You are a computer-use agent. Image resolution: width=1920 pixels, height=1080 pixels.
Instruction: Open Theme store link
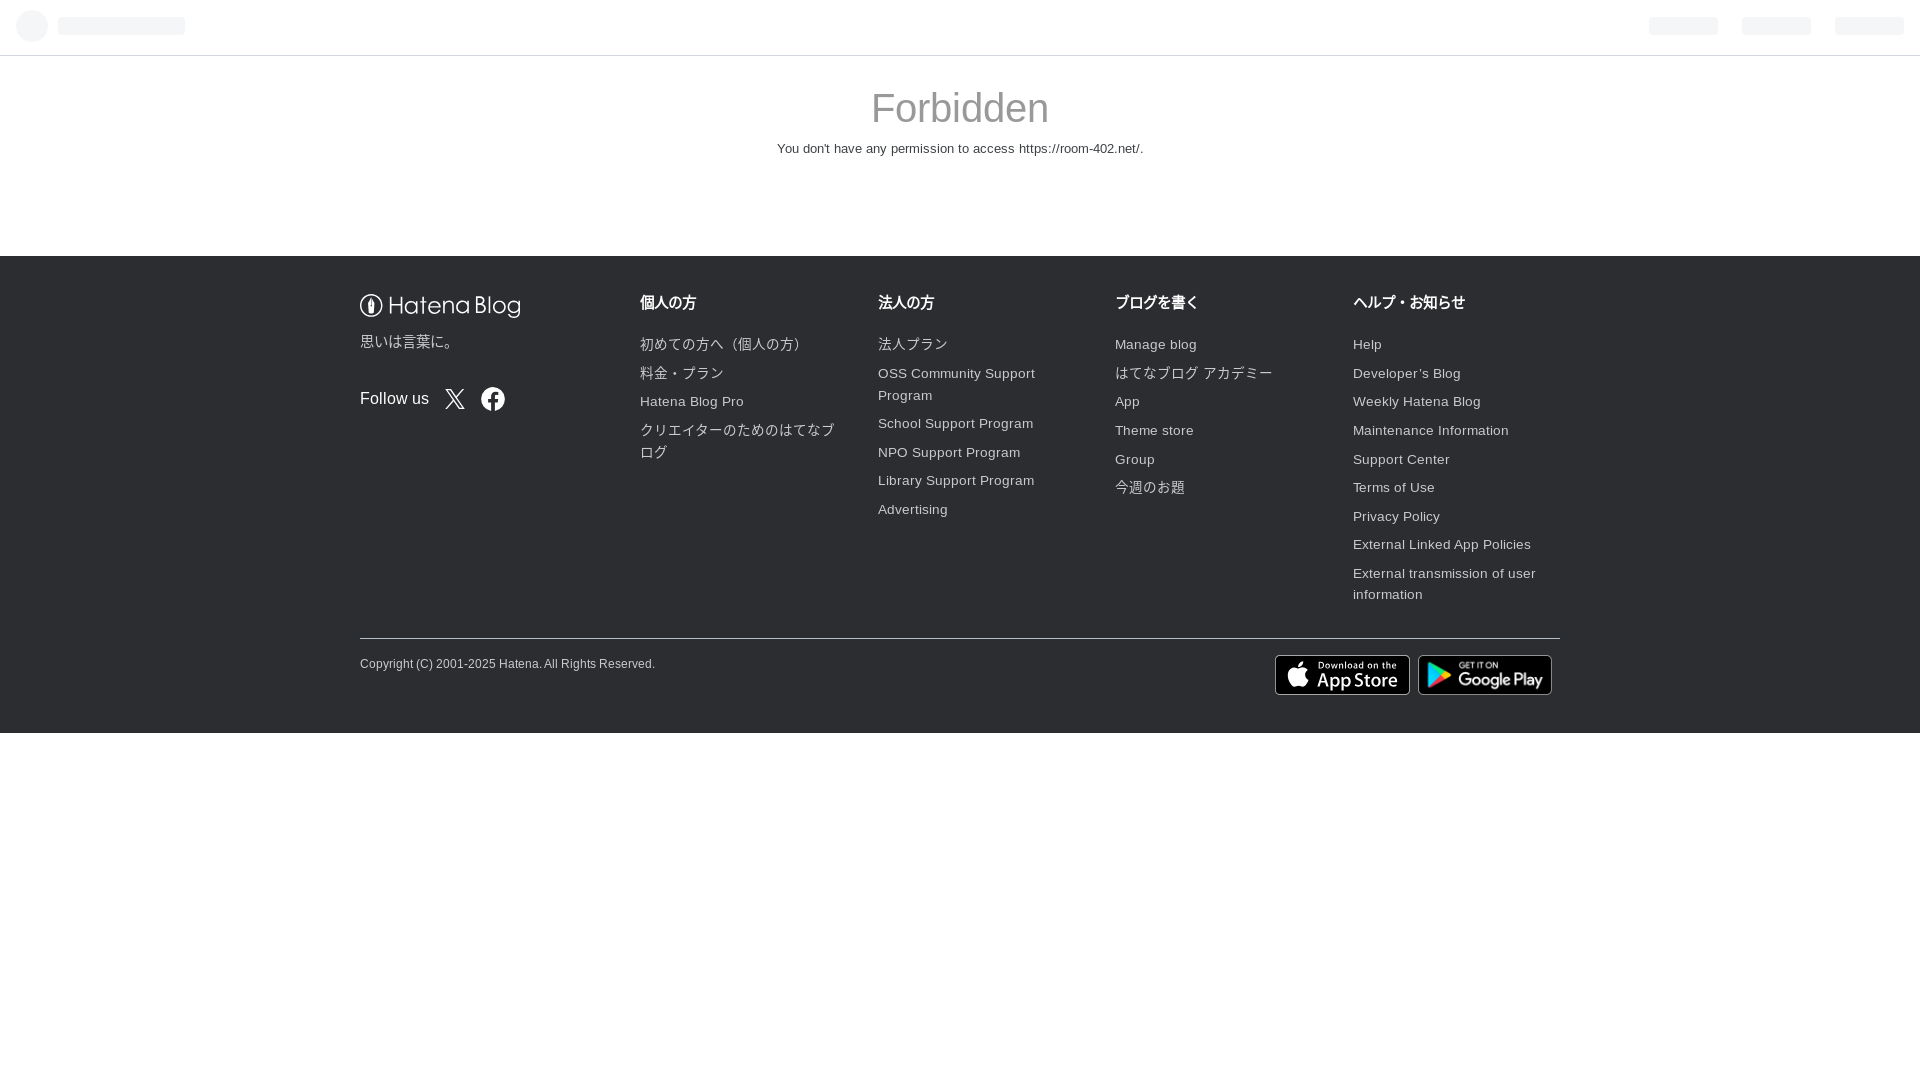[1154, 431]
